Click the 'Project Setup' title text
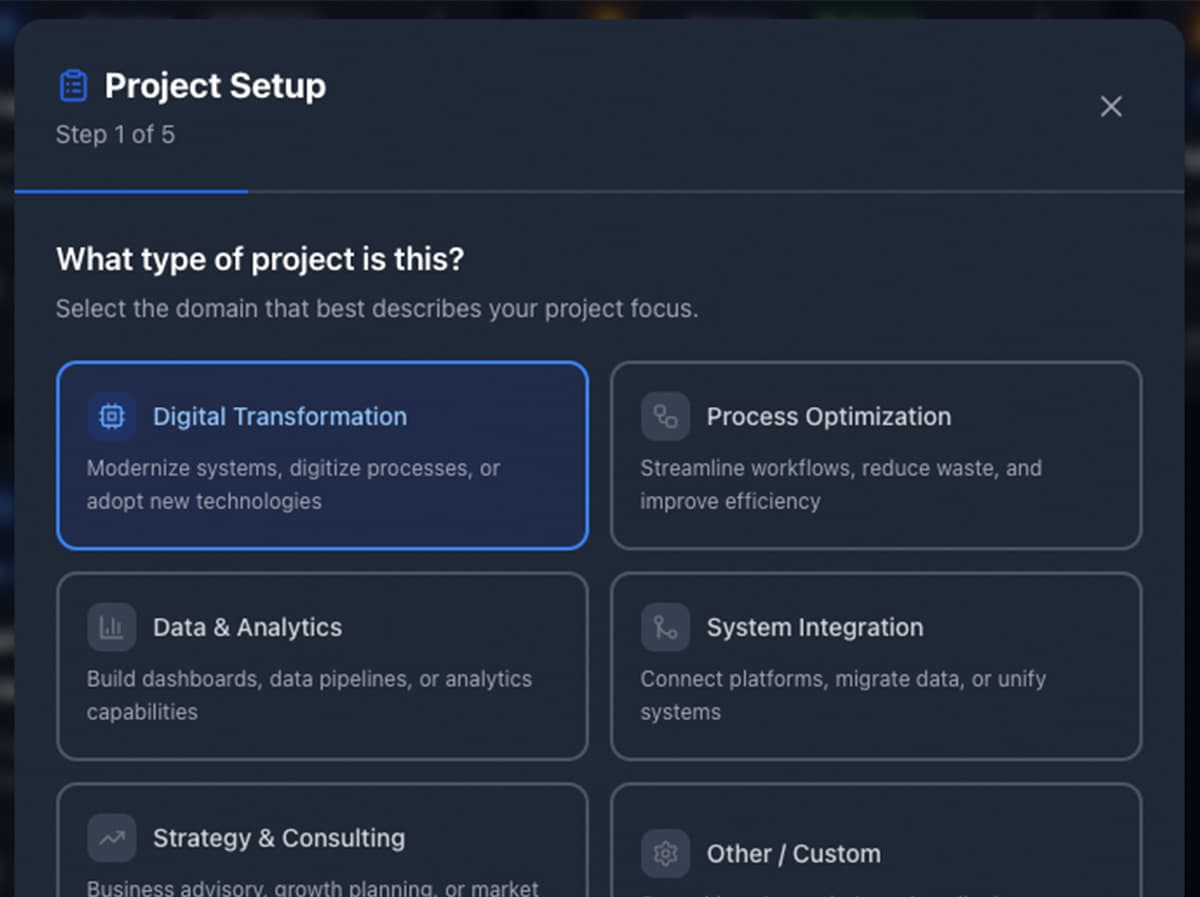The width and height of the screenshot is (1200, 897). [x=215, y=86]
